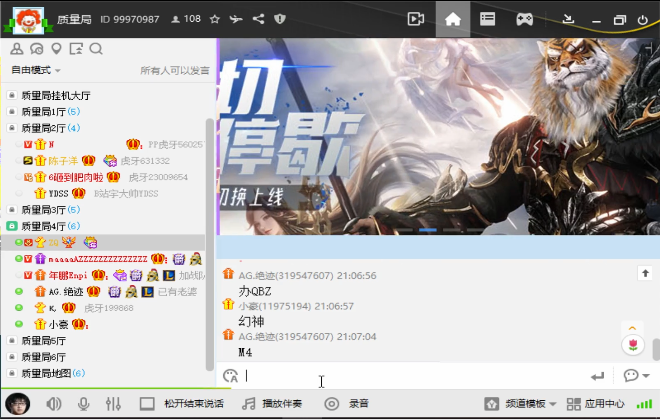Image resolution: width=660 pixels, height=420 pixels.
Task: Open the 自由模式 mode dropdown
Action: click(36, 70)
